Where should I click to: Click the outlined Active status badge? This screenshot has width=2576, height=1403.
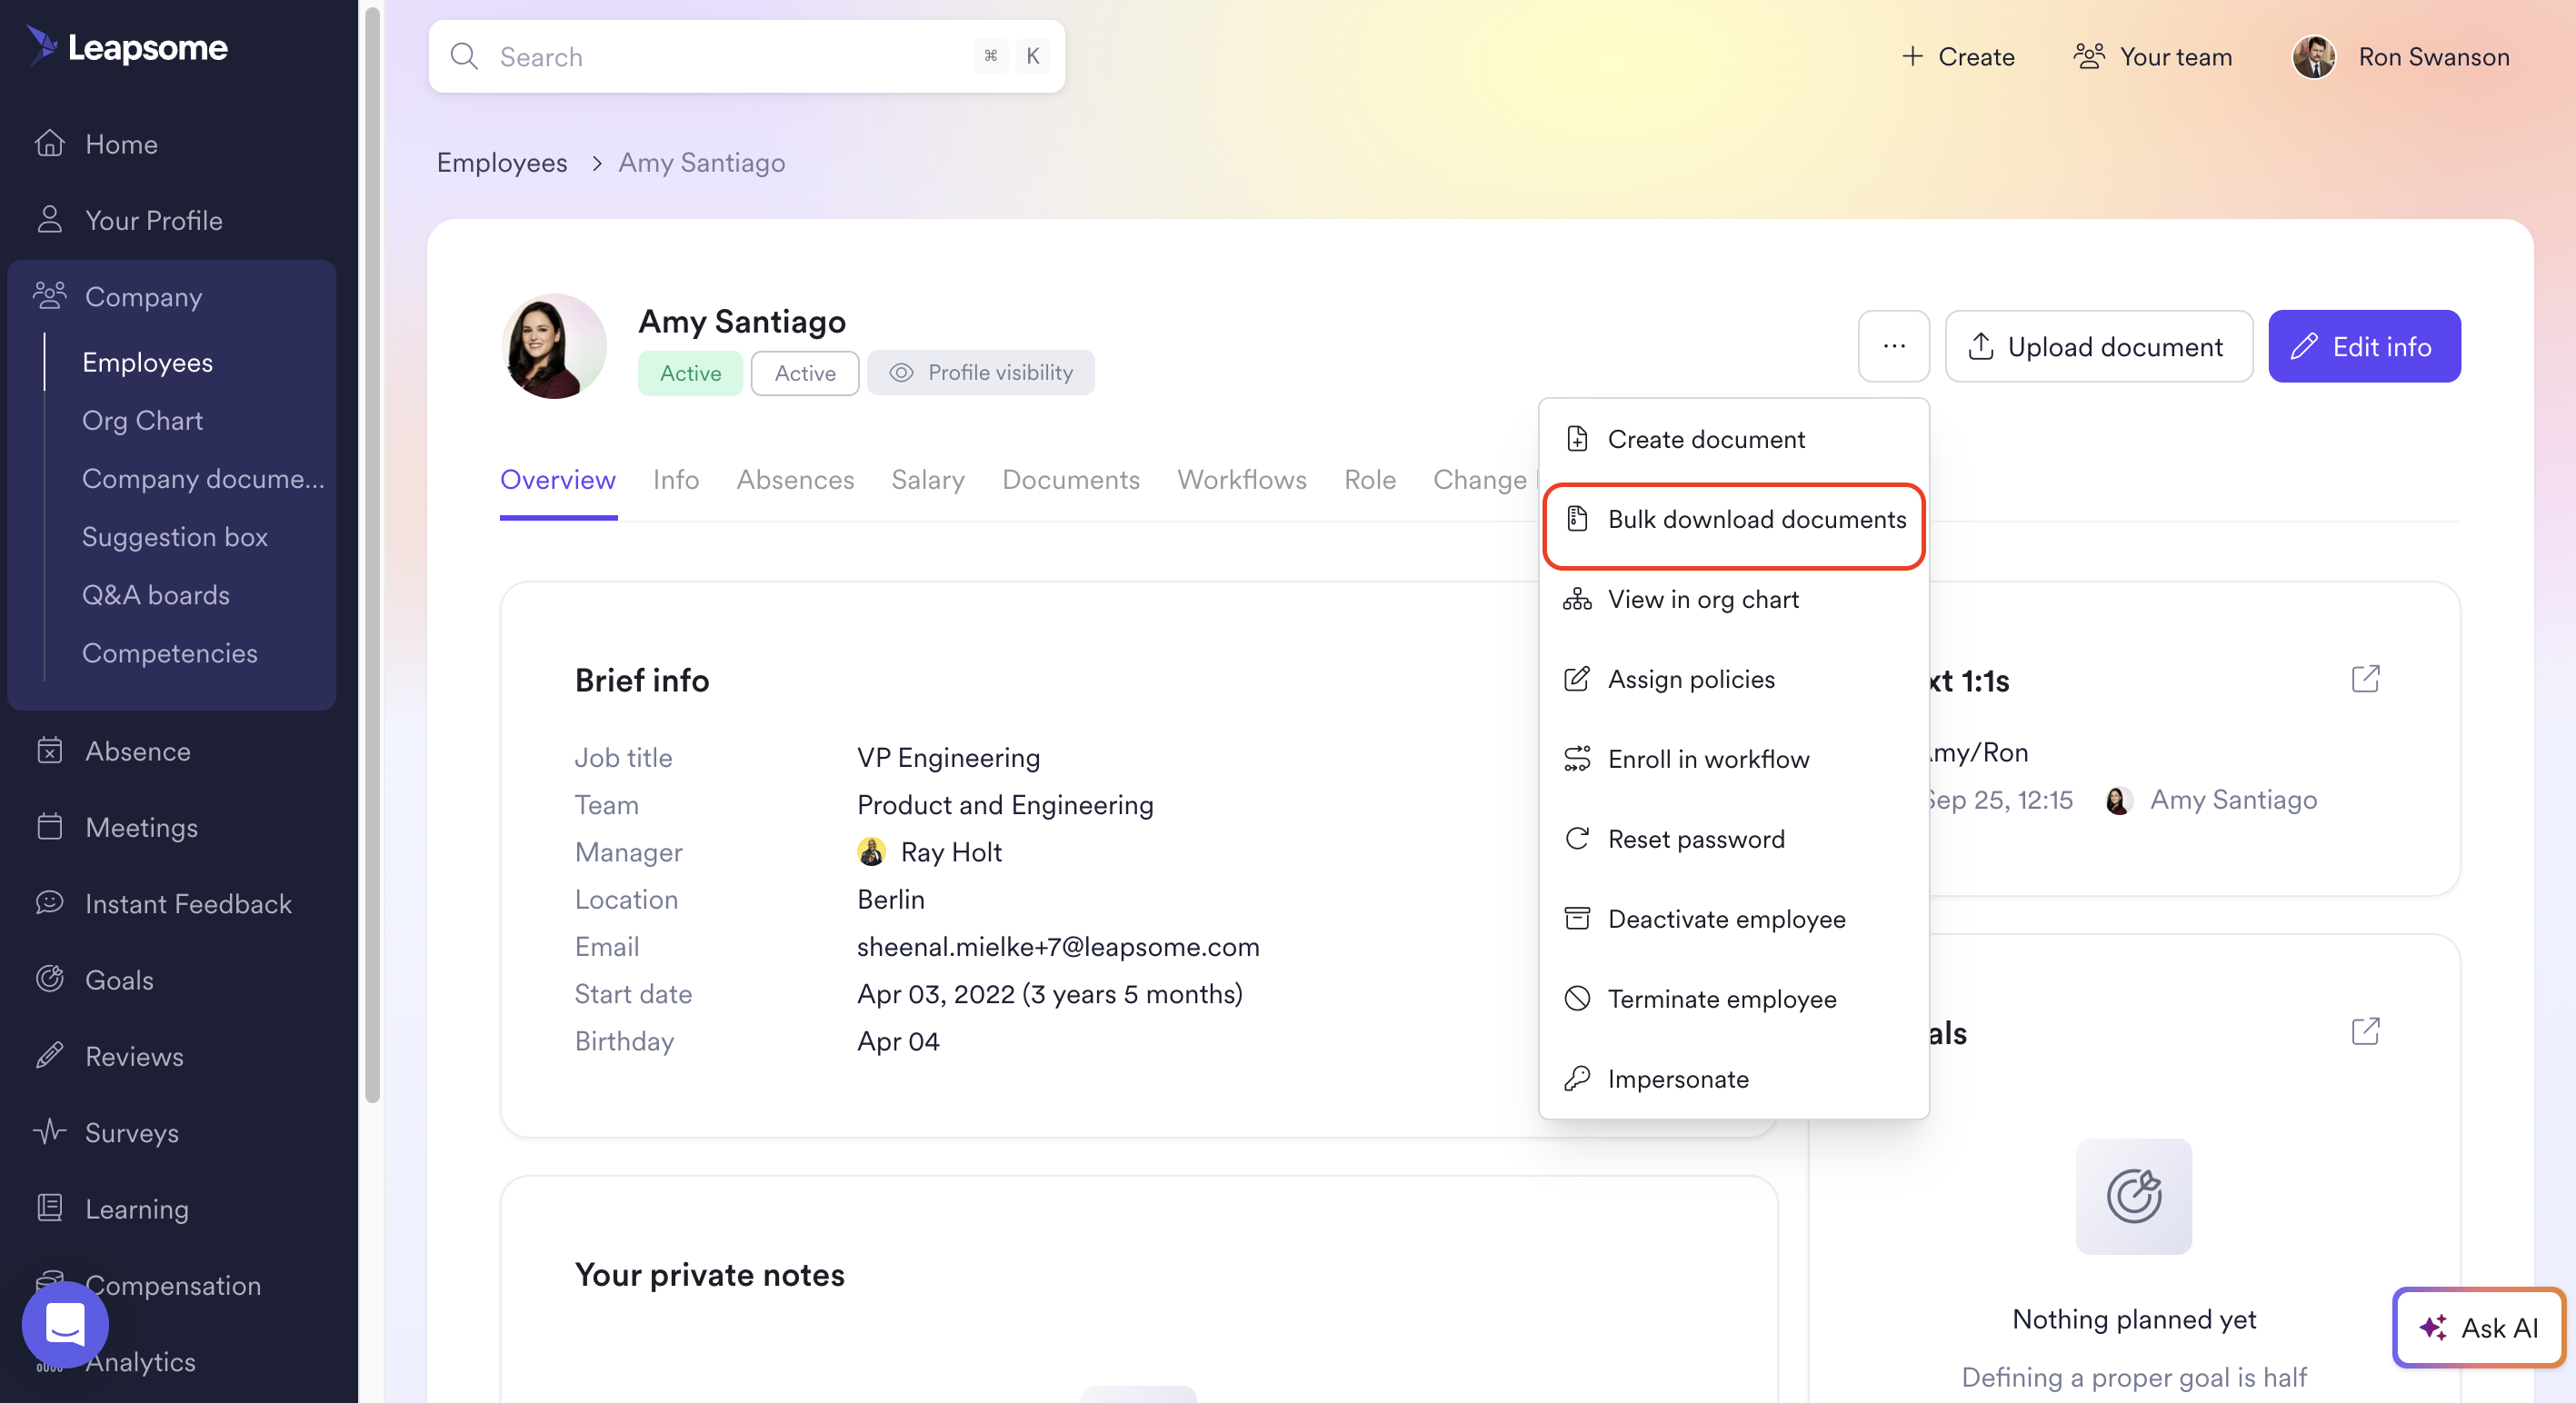pos(804,373)
